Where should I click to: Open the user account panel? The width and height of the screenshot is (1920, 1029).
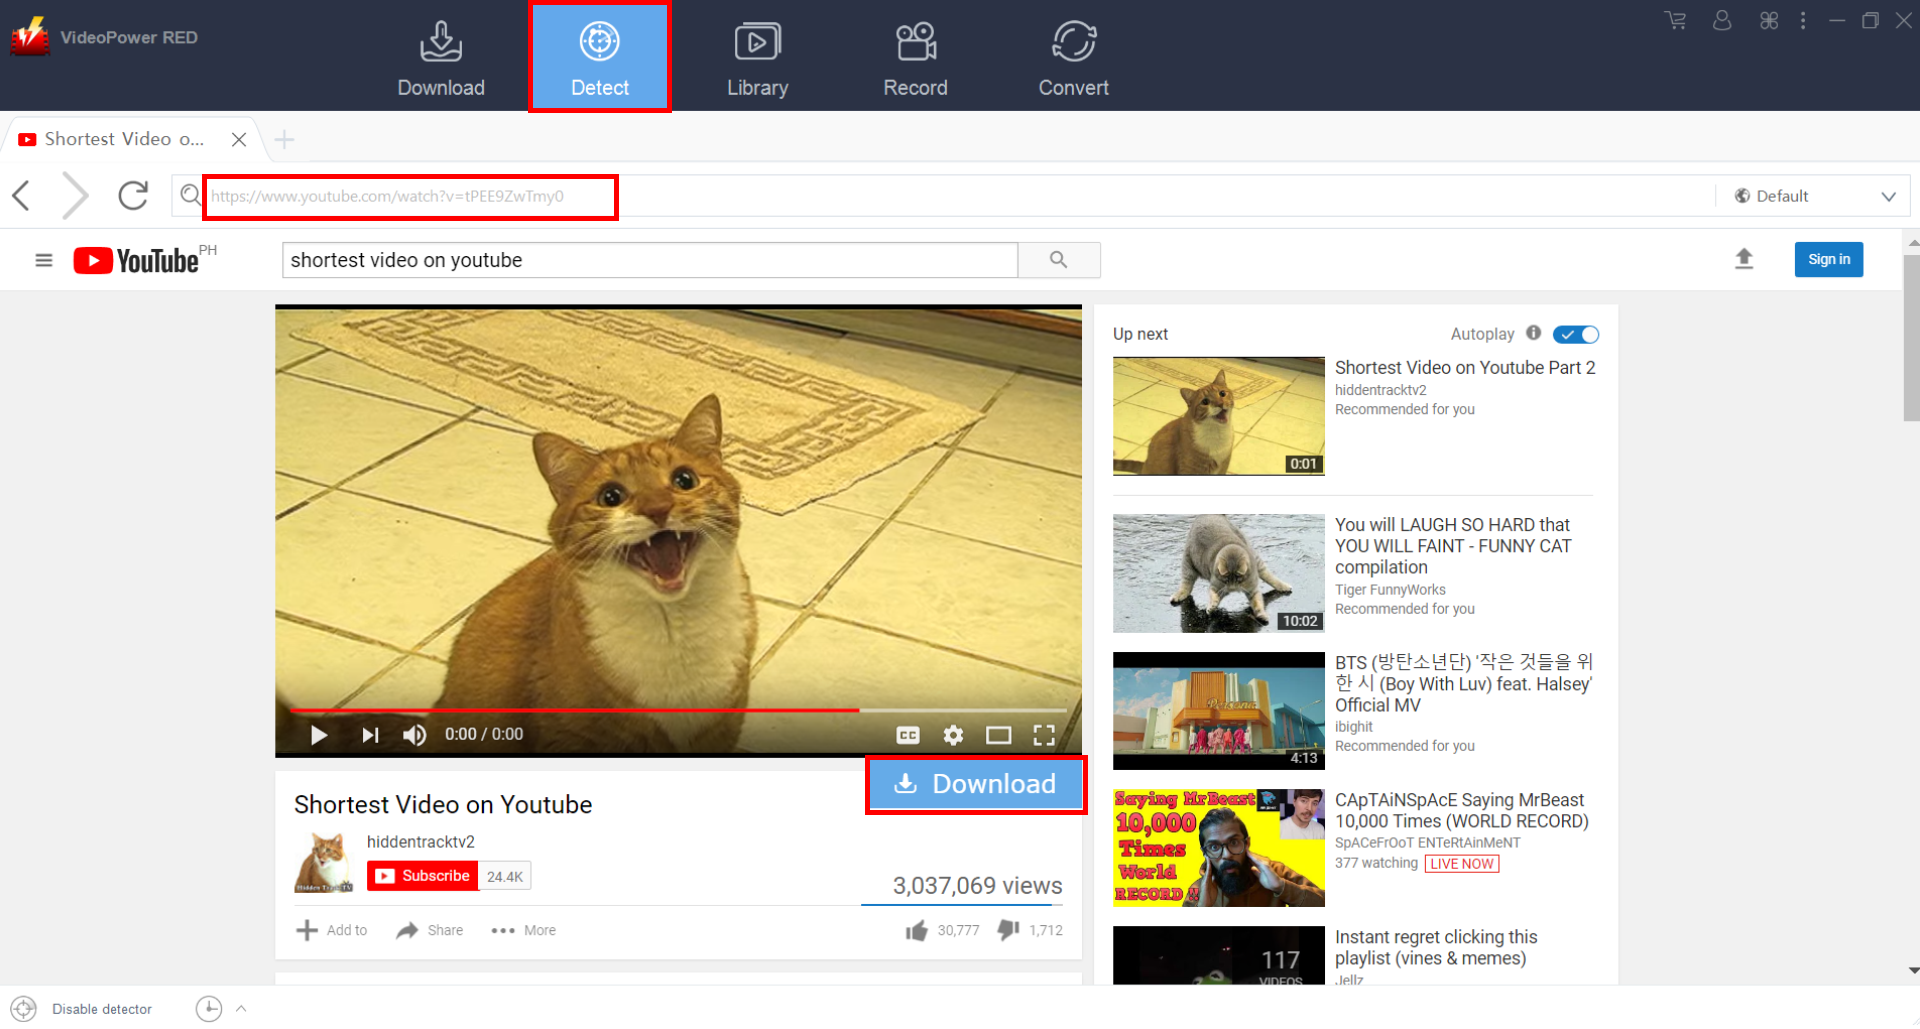click(x=1721, y=20)
